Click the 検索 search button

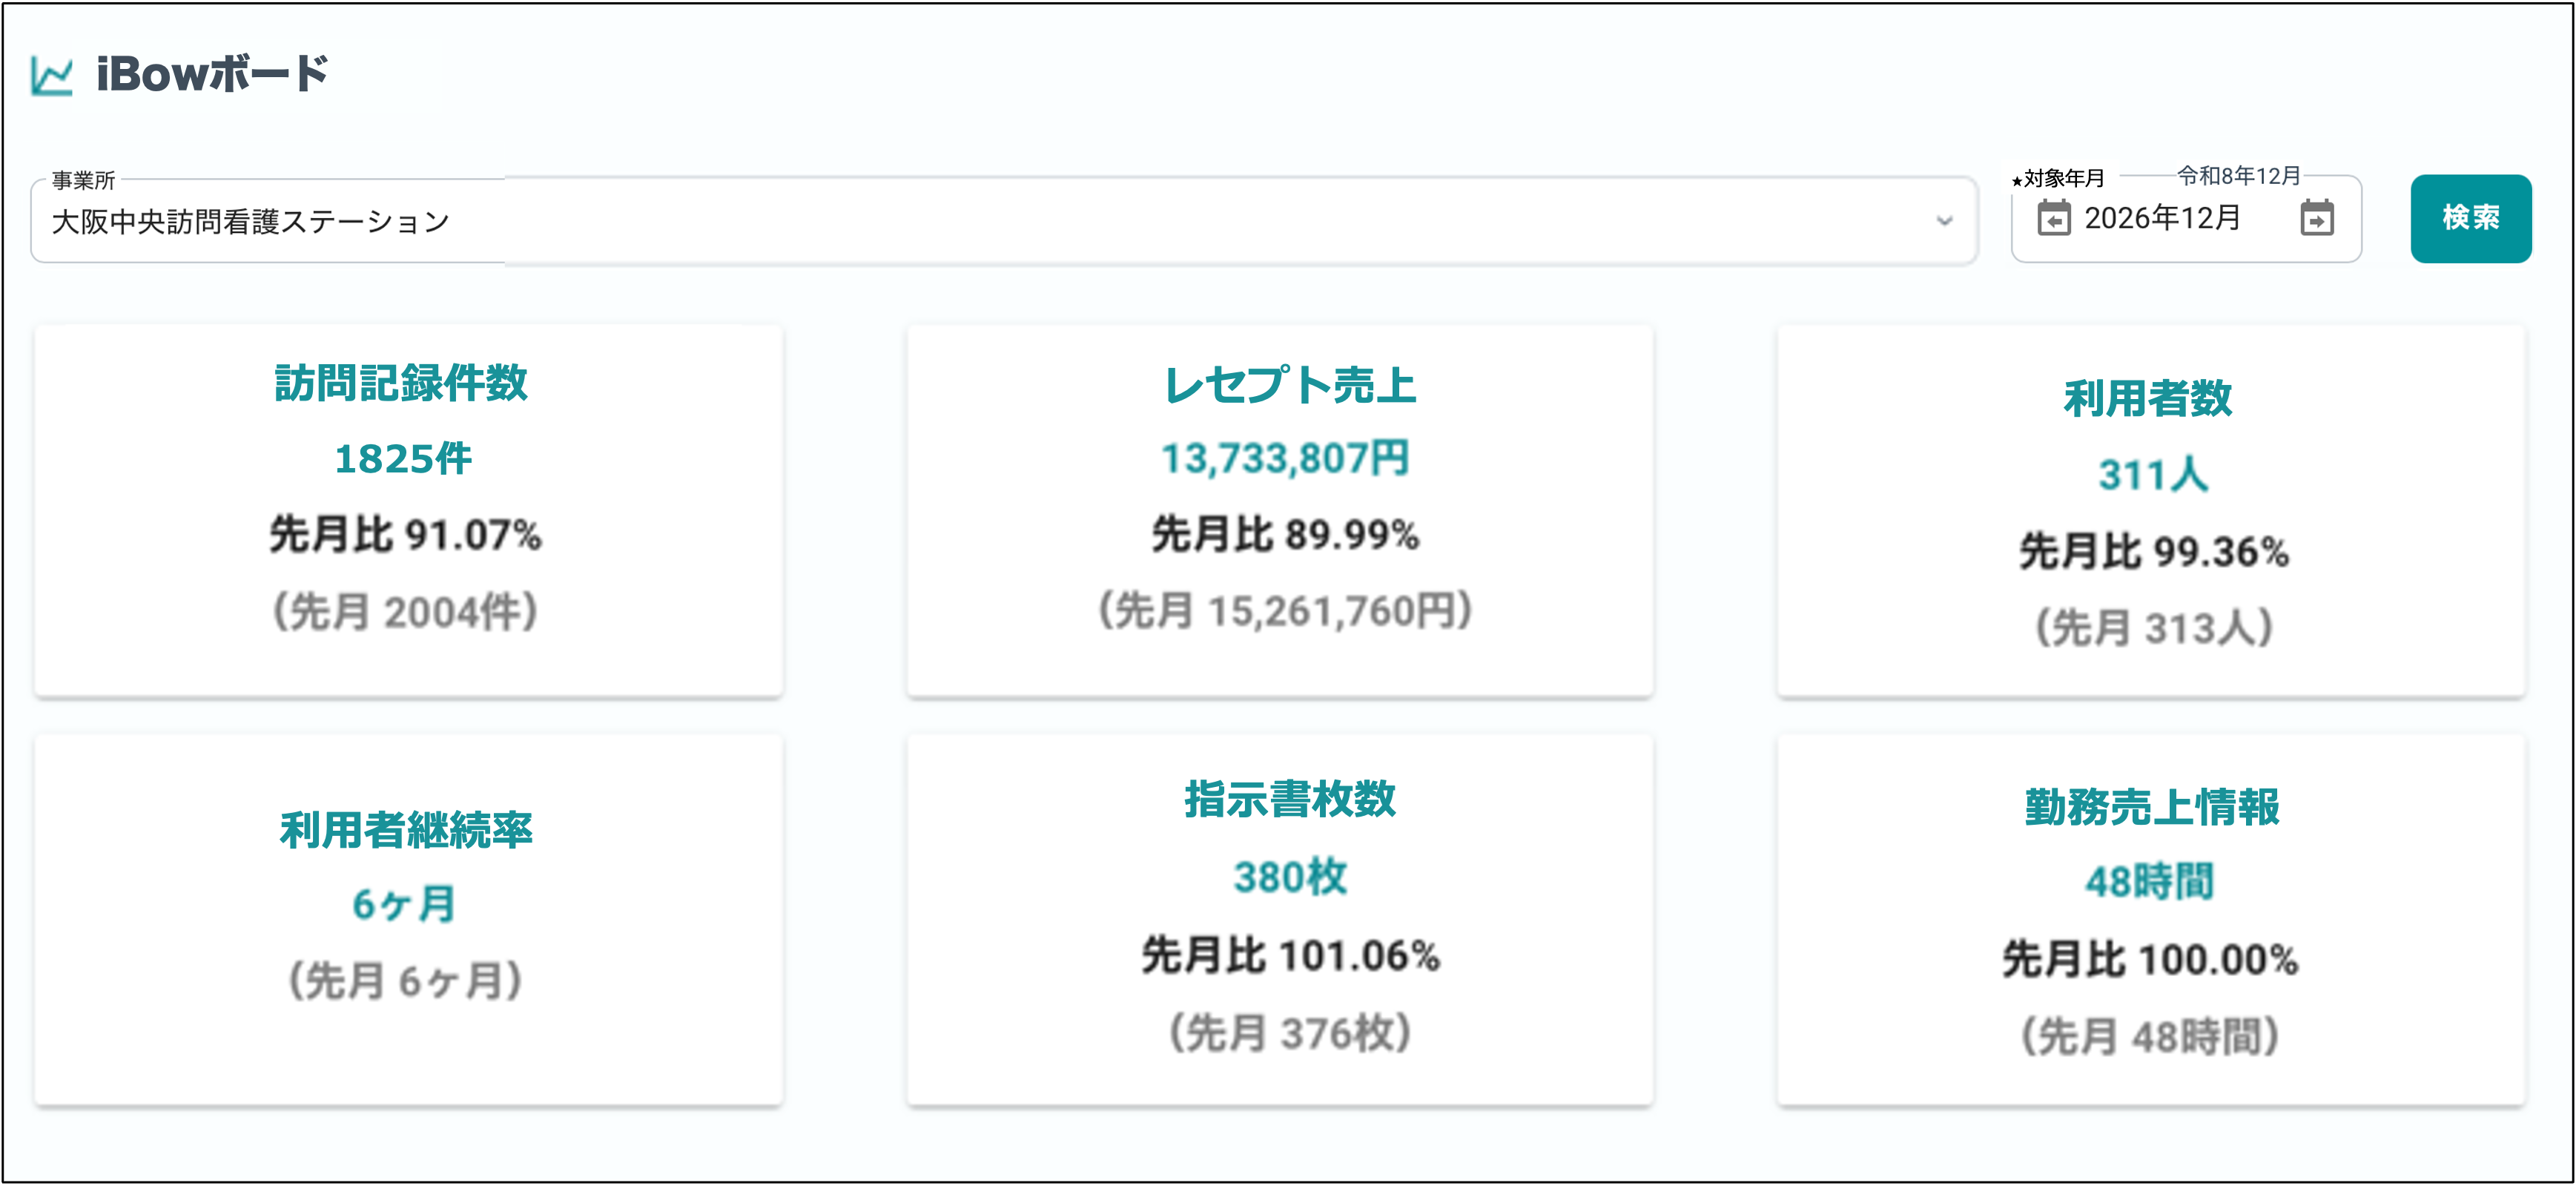click(x=2470, y=218)
